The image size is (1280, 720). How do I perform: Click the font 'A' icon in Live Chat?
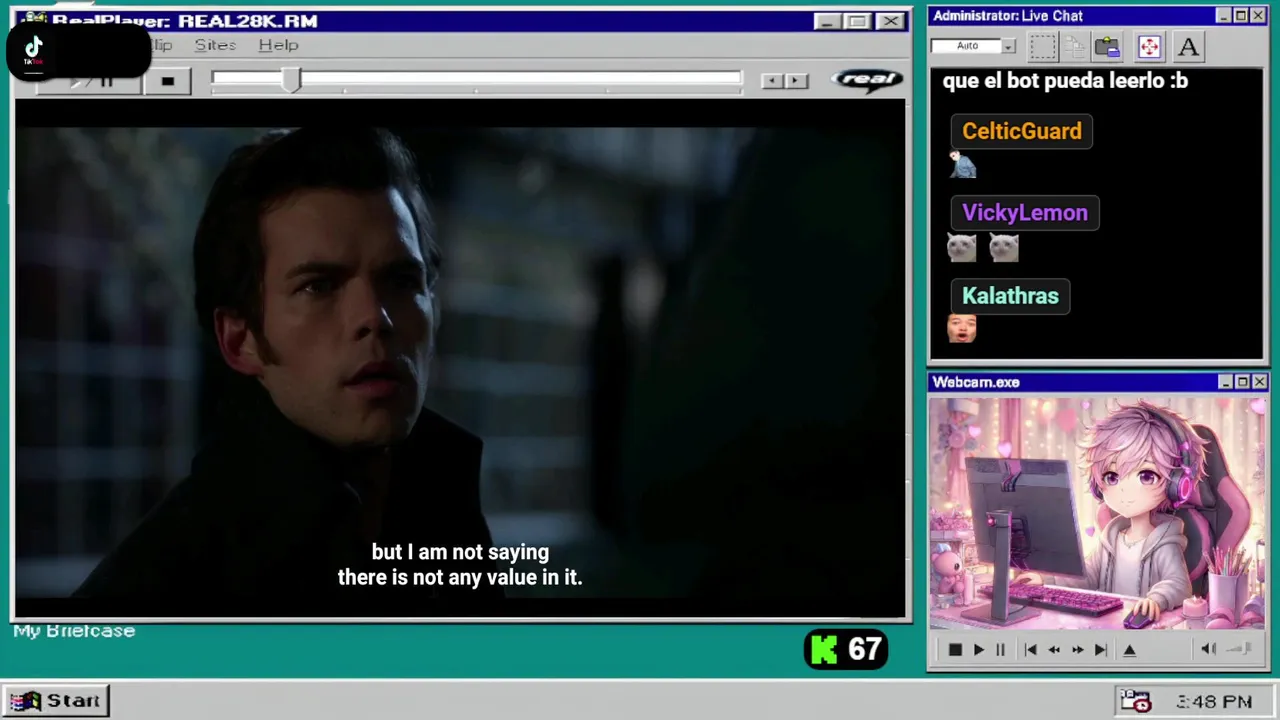point(1188,46)
